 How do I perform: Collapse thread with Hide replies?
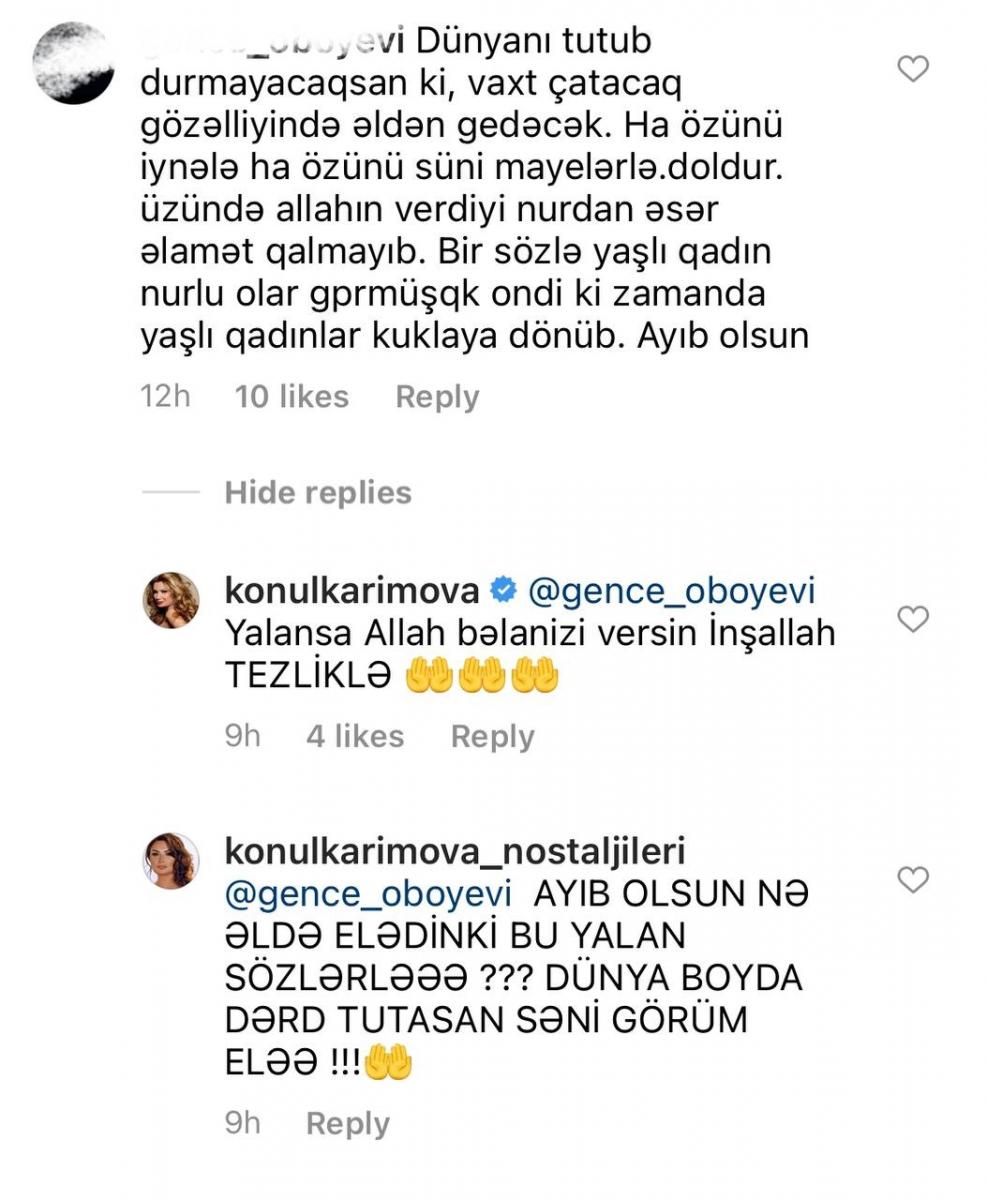[318, 493]
